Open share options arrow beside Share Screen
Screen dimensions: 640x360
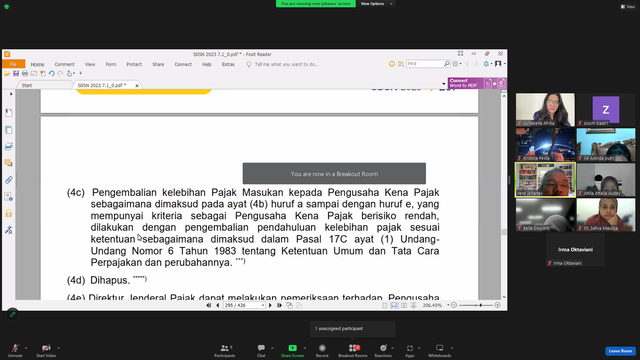pyautogui.click(x=305, y=348)
